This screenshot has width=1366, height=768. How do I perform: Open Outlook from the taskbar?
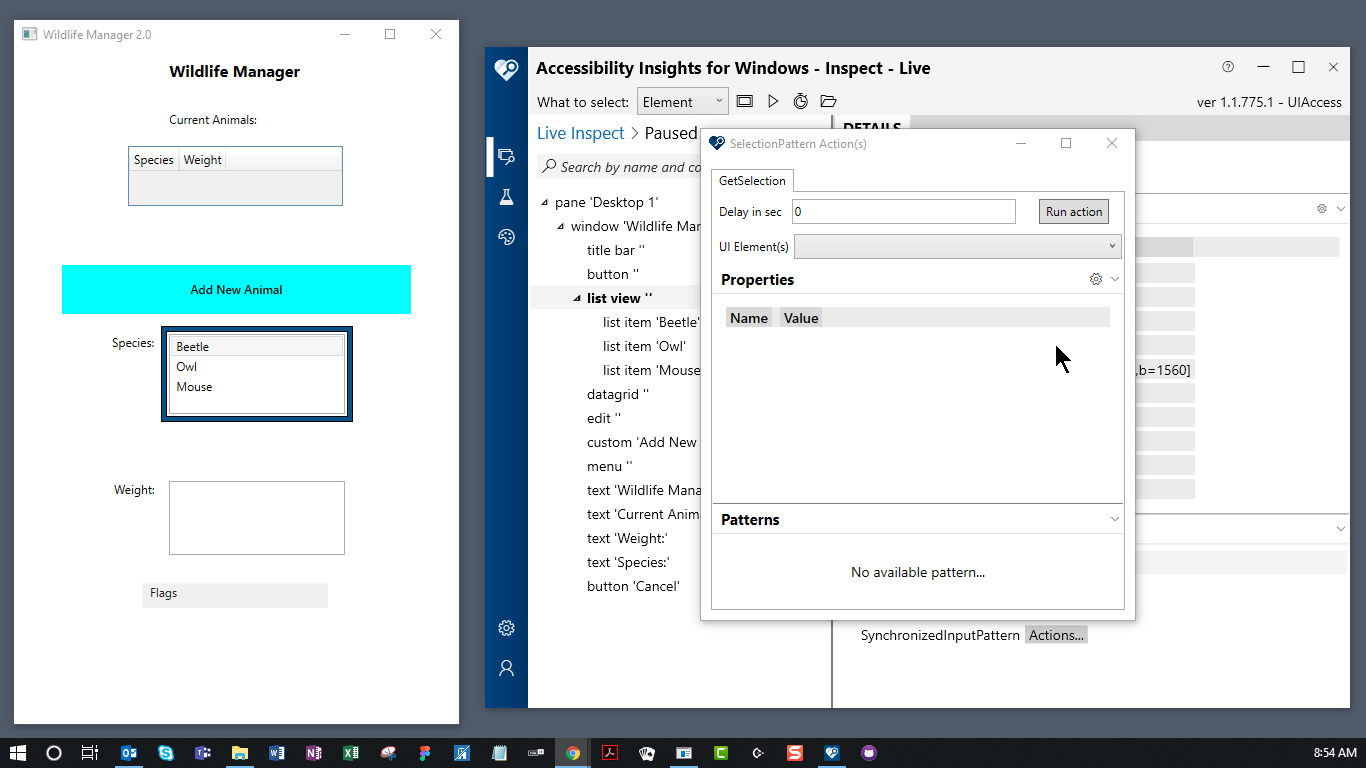click(x=129, y=753)
